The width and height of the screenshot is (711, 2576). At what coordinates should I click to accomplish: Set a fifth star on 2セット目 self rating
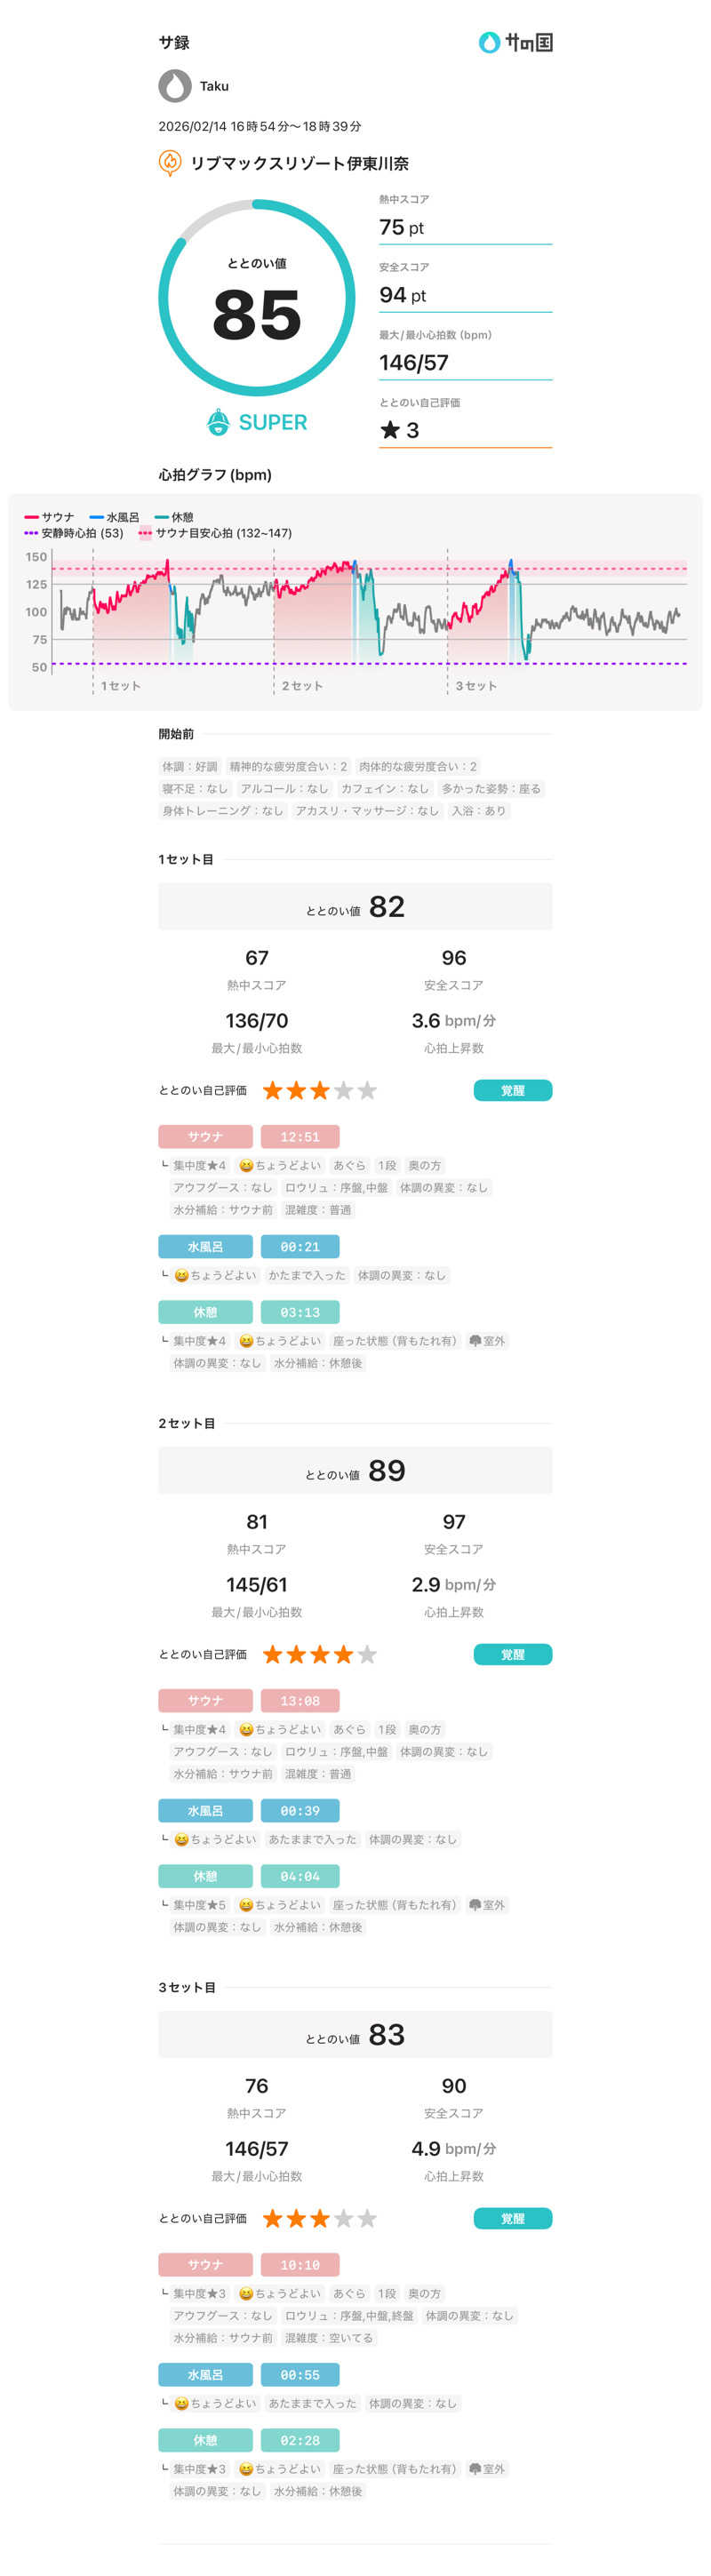pos(366,1655)
